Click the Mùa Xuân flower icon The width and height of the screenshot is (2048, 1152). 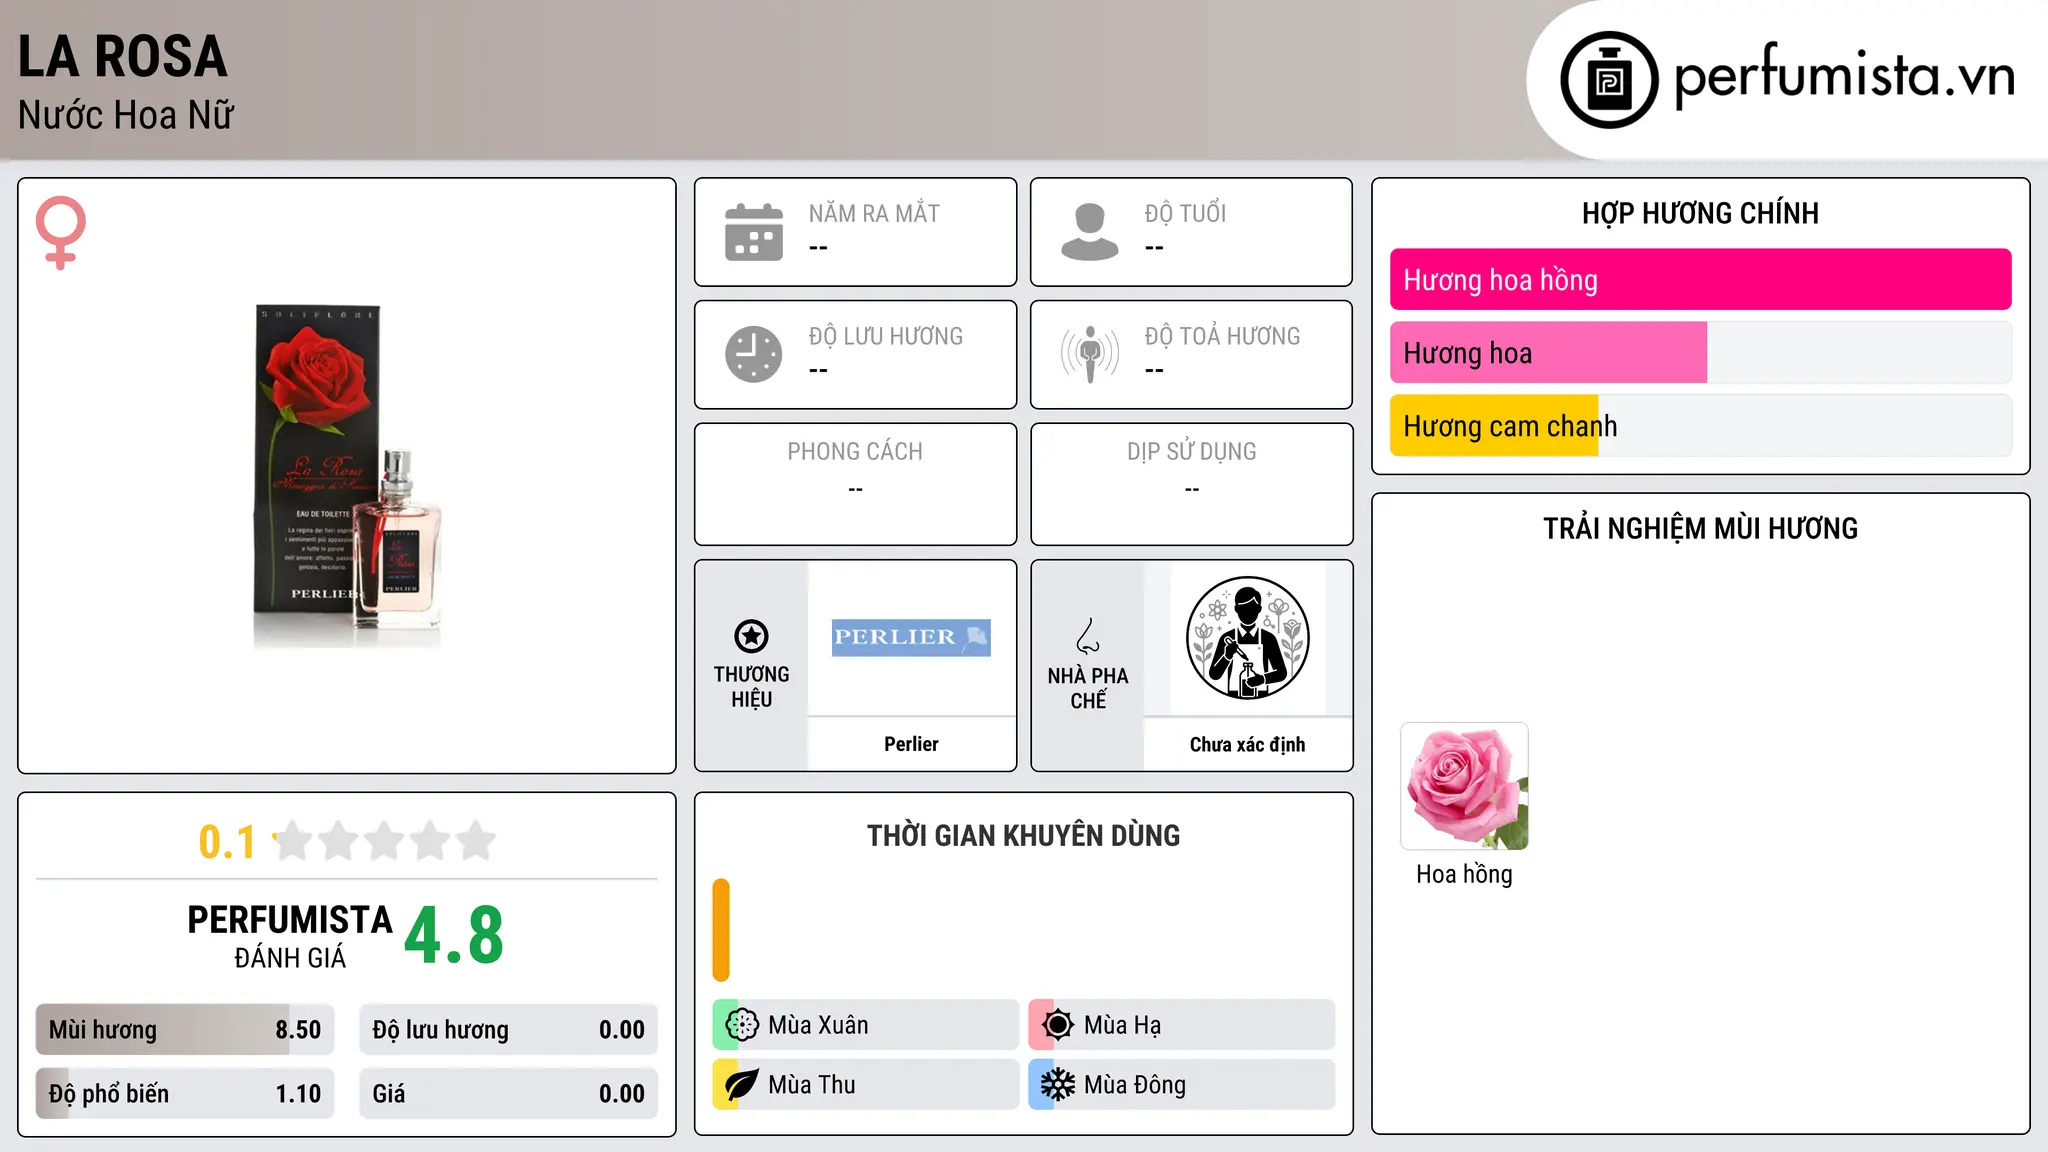(742, 1025)
